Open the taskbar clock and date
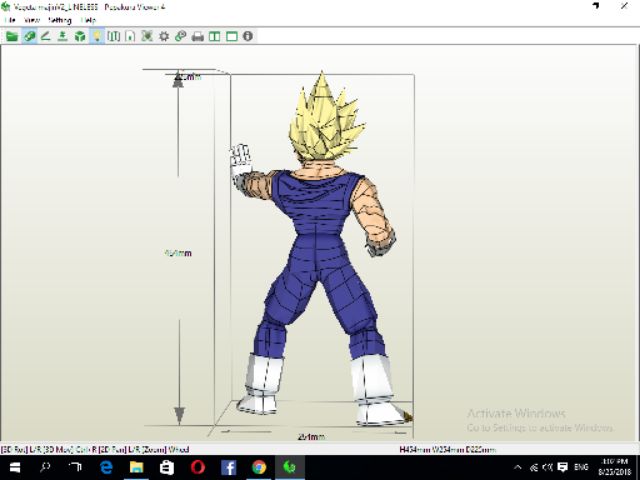The height and width of the screenshot is (480, 640). point(615,467)
